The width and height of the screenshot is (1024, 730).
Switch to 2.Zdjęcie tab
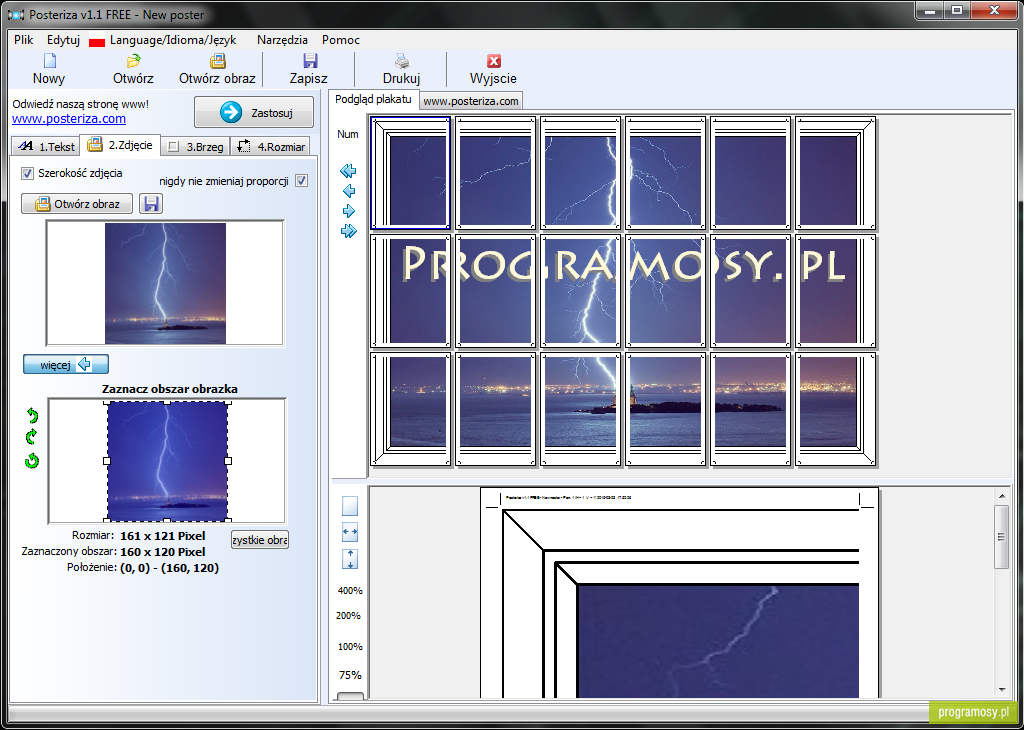click(x=120, y=145)
